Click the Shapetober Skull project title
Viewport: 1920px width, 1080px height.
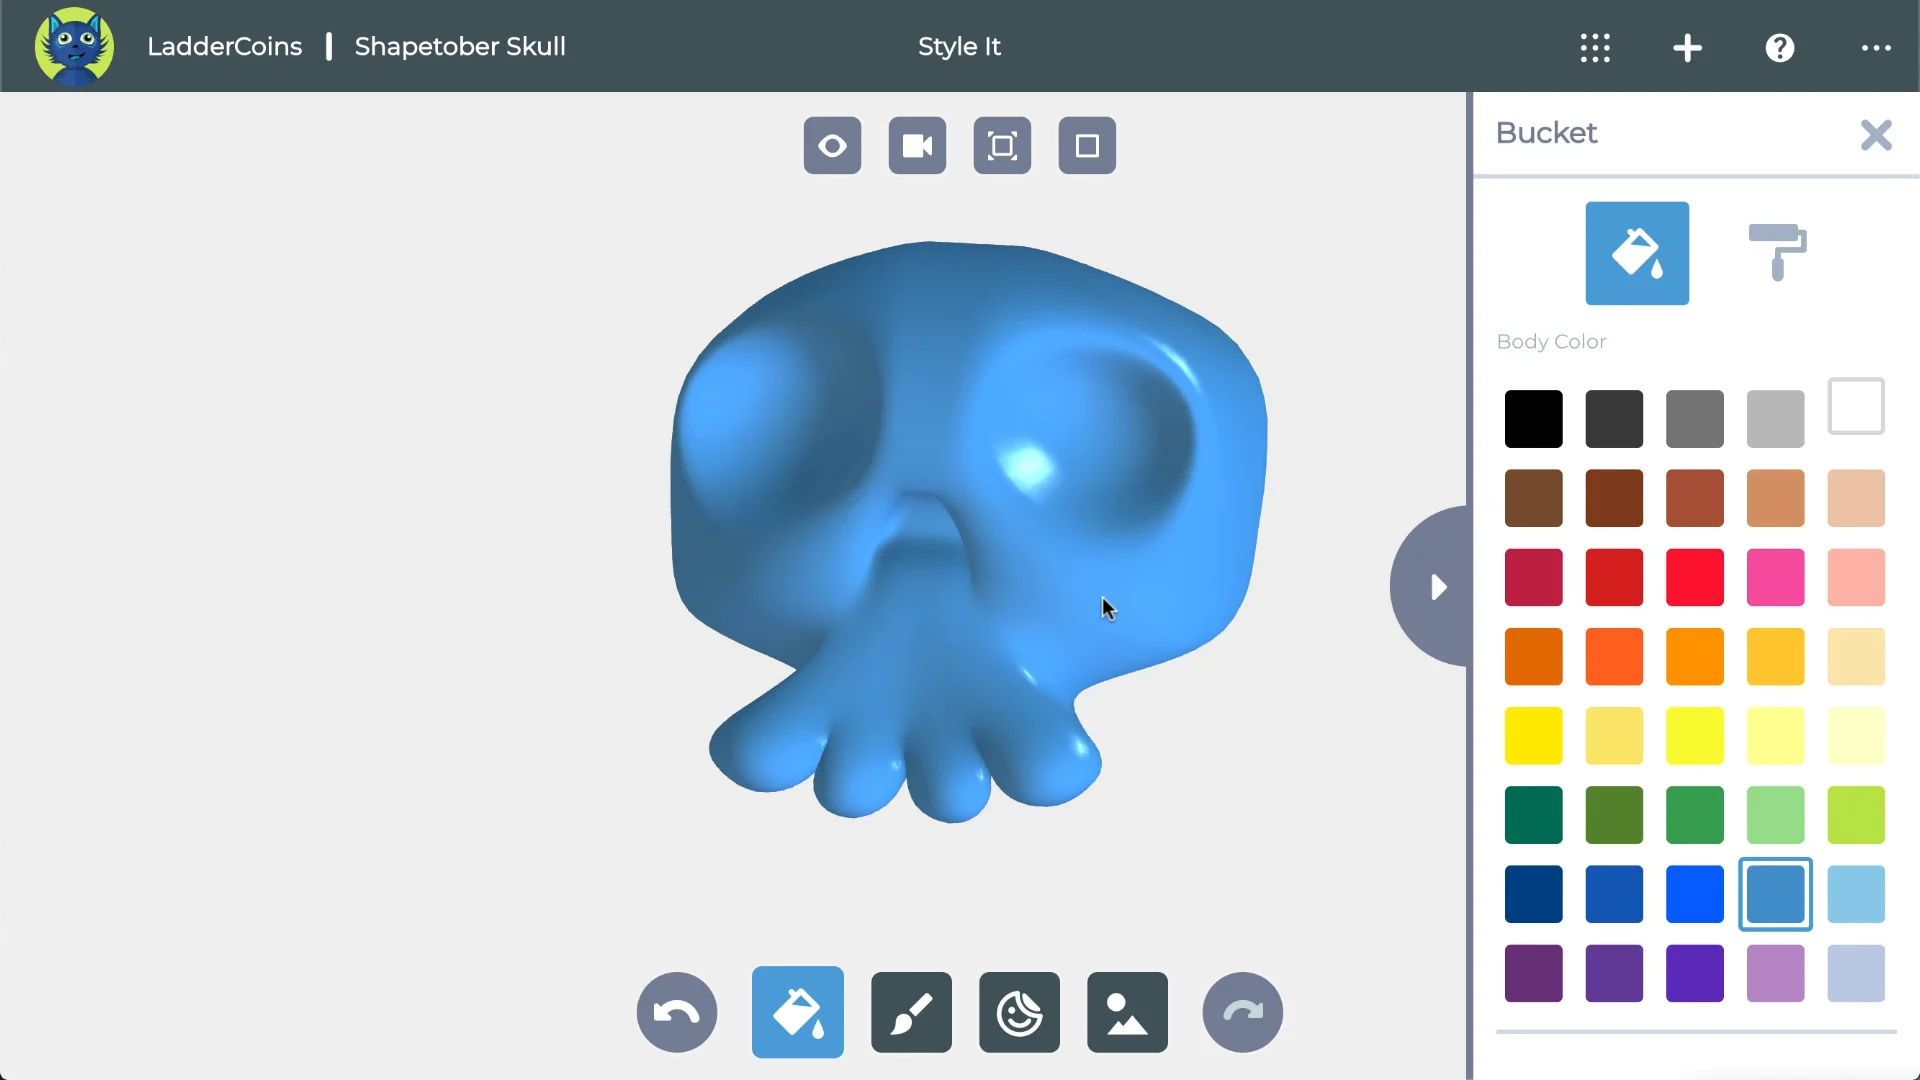460,46
